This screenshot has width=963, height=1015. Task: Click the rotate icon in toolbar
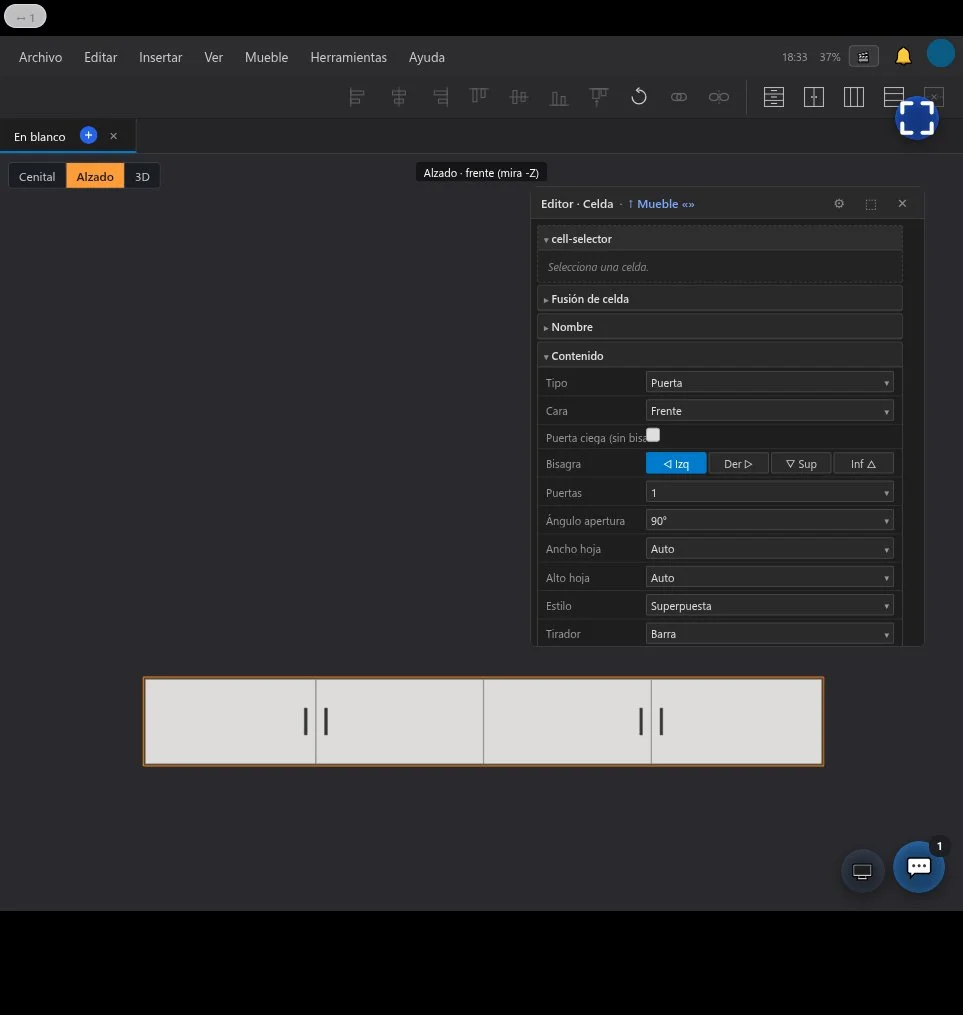639,97
